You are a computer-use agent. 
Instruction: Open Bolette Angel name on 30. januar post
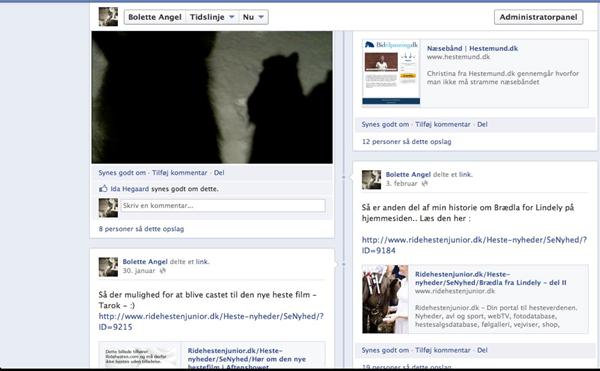(145, 262)
